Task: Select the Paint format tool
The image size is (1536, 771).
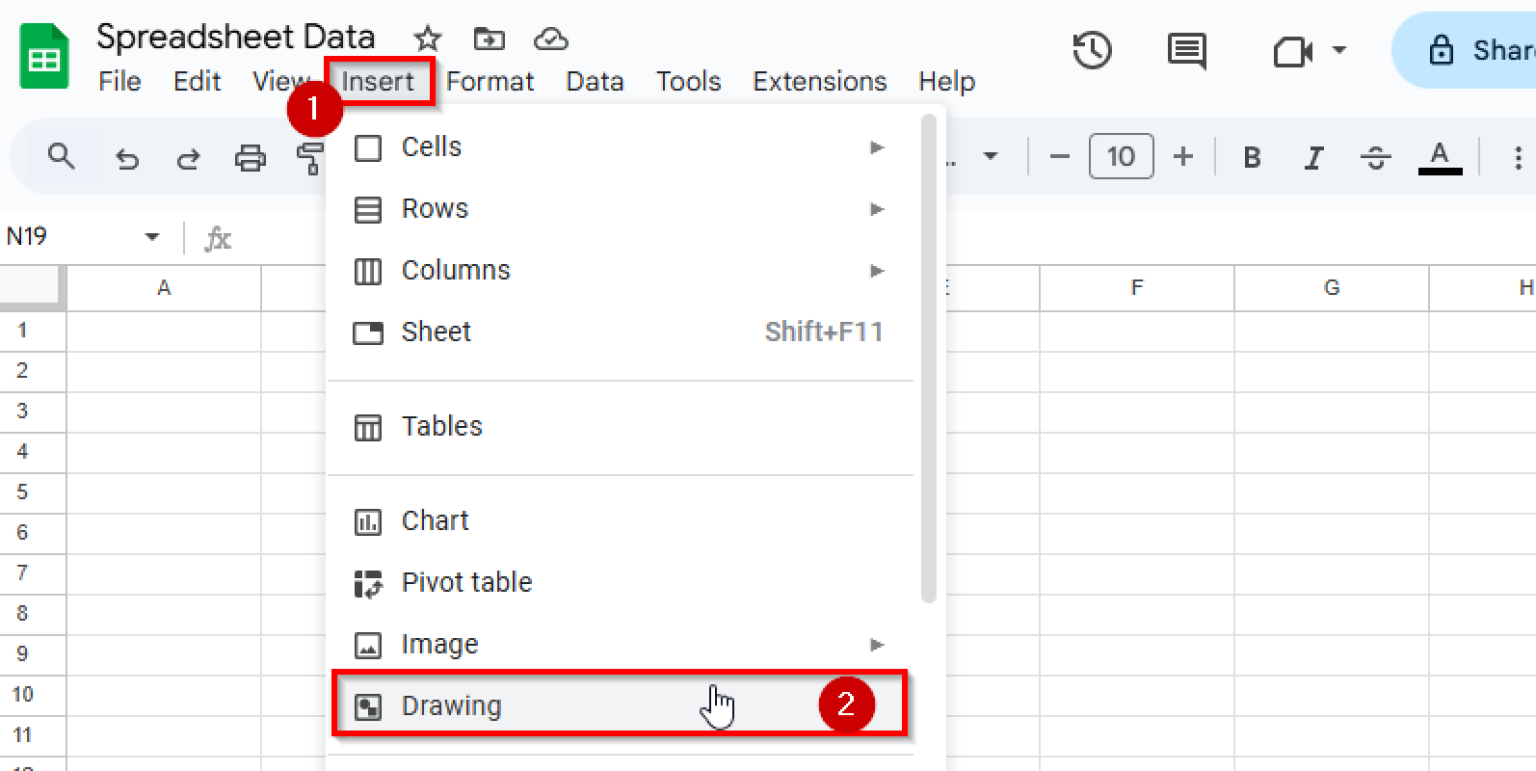Action: tap(311, 156)
